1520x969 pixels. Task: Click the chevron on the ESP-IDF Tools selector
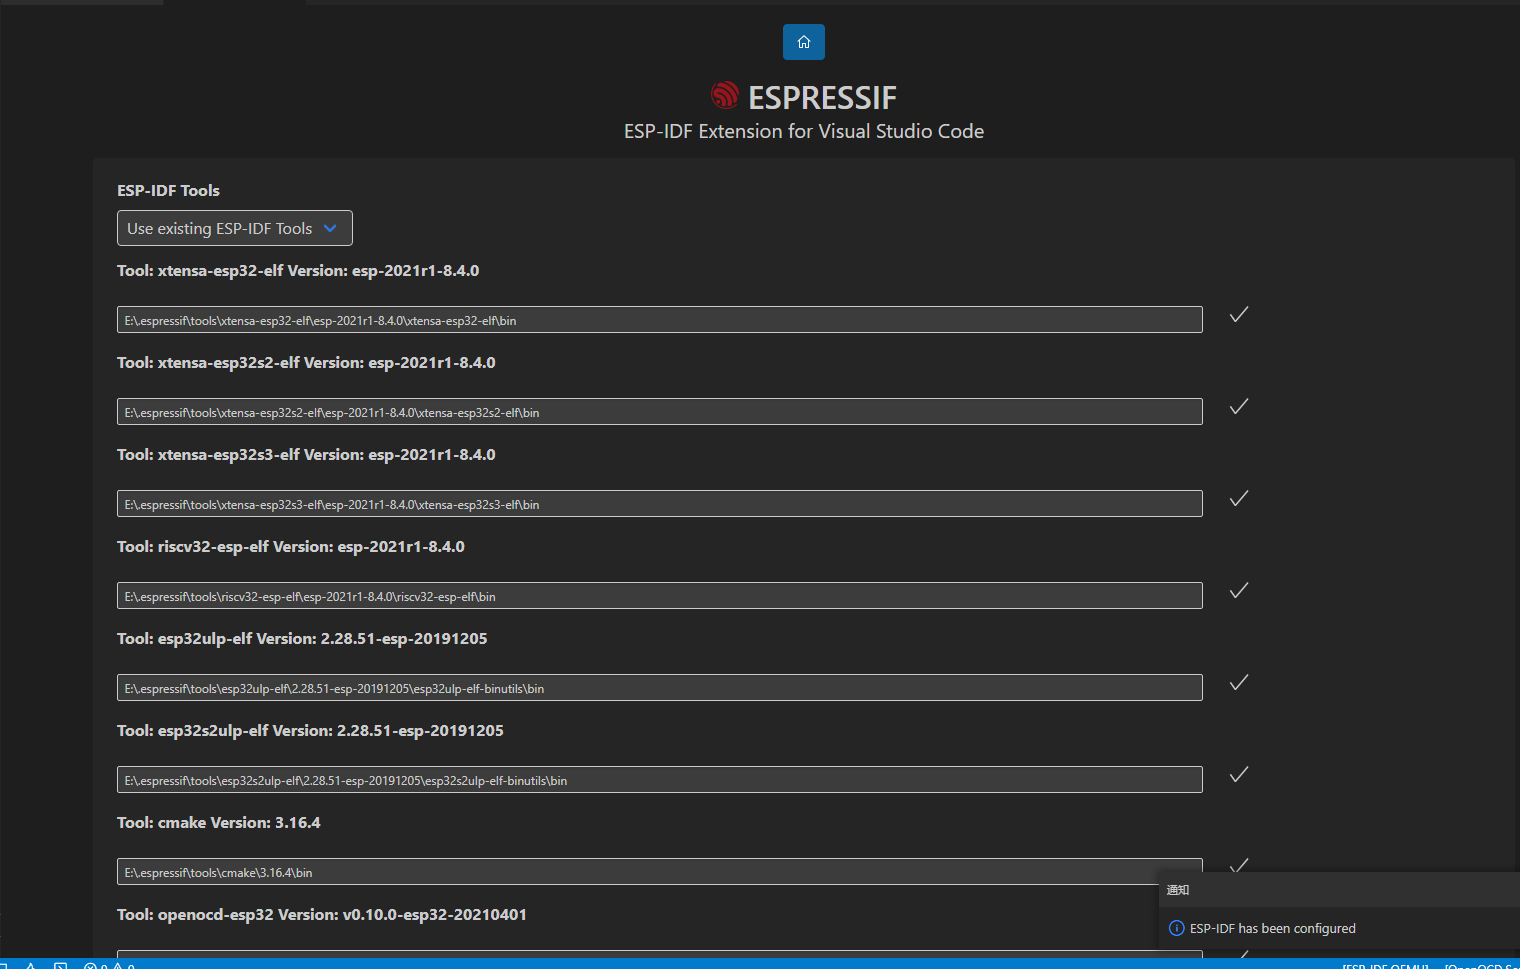click(331, 228)
